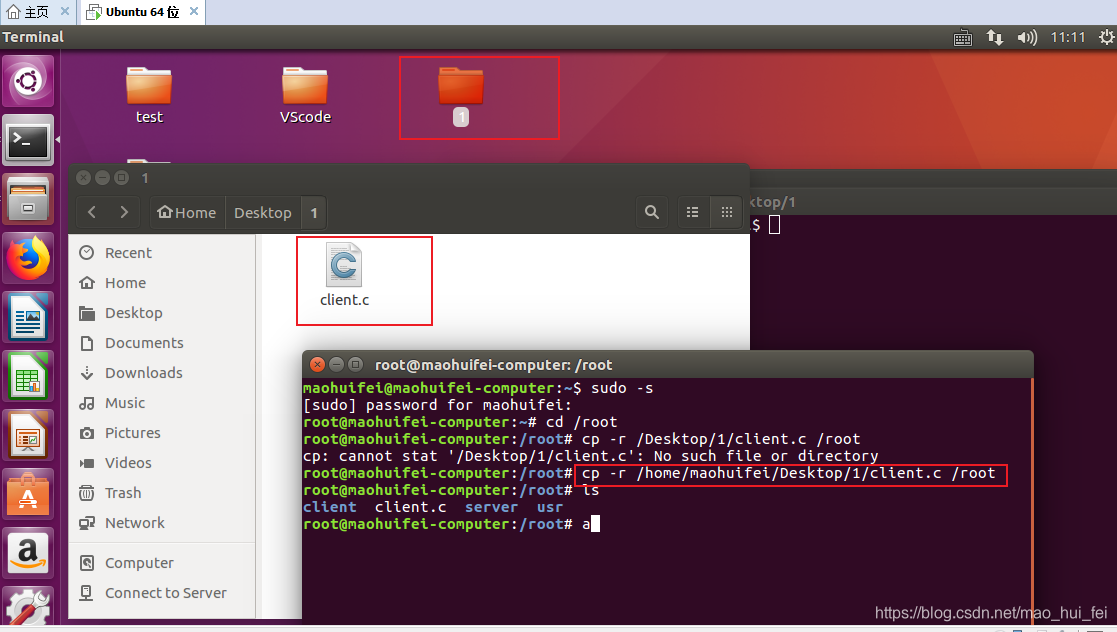
Task: Go forward in Files window
Action: pos(124,212)
